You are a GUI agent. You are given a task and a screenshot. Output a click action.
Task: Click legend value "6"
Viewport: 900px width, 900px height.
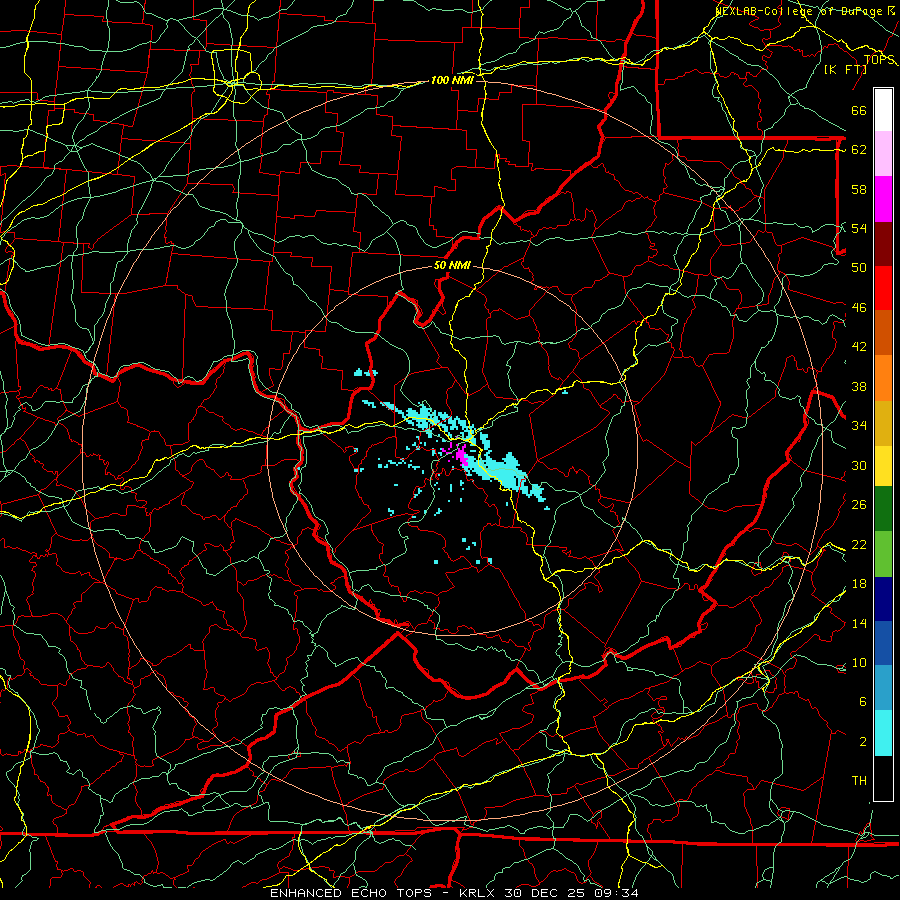(862, 701)
